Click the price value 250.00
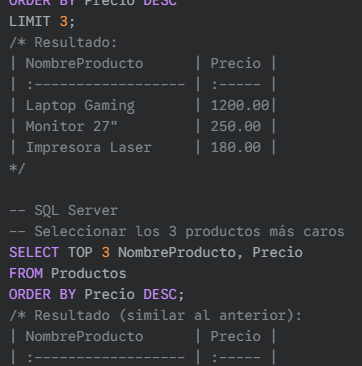362x366 pixels. pyautogui.click(x=236, y=127)
